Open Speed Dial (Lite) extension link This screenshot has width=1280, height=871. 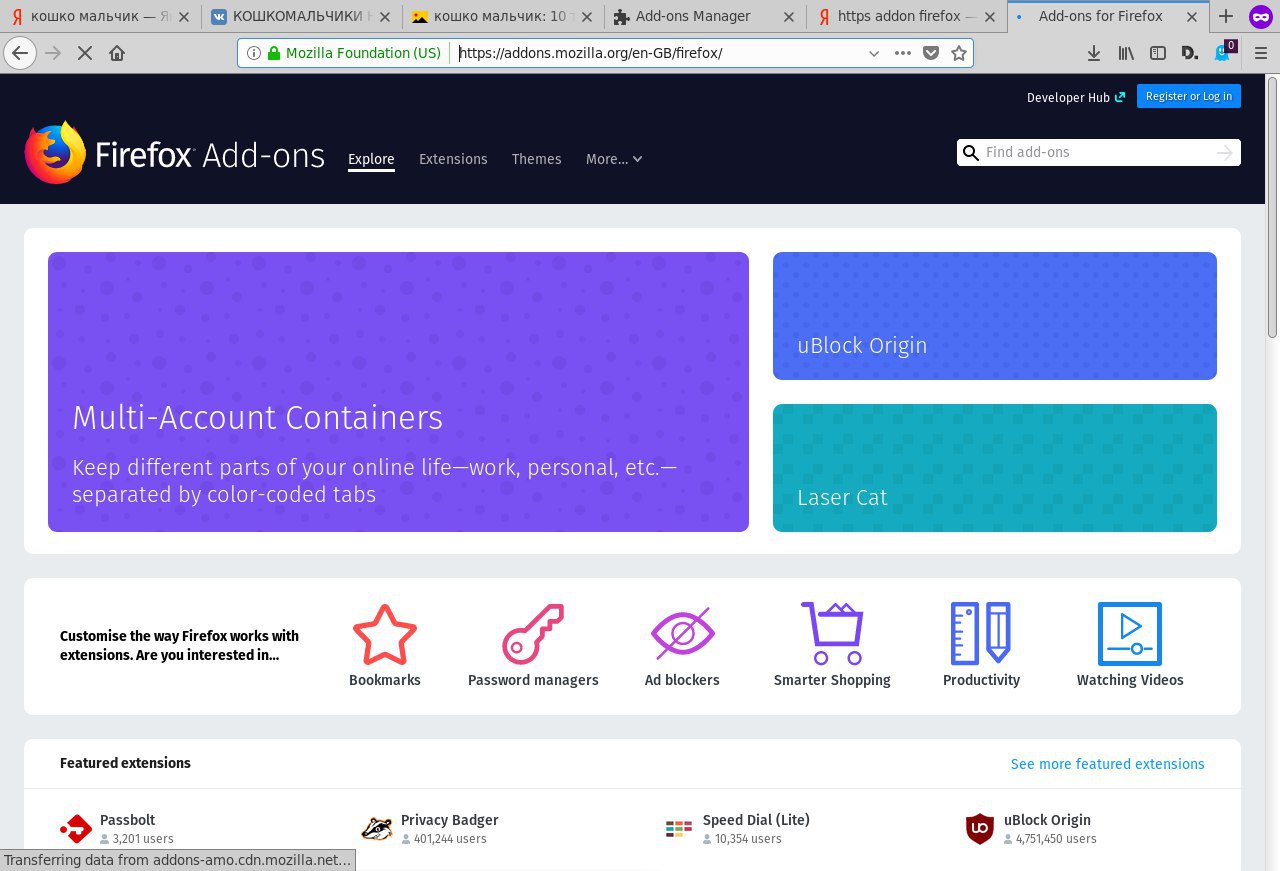756,820
